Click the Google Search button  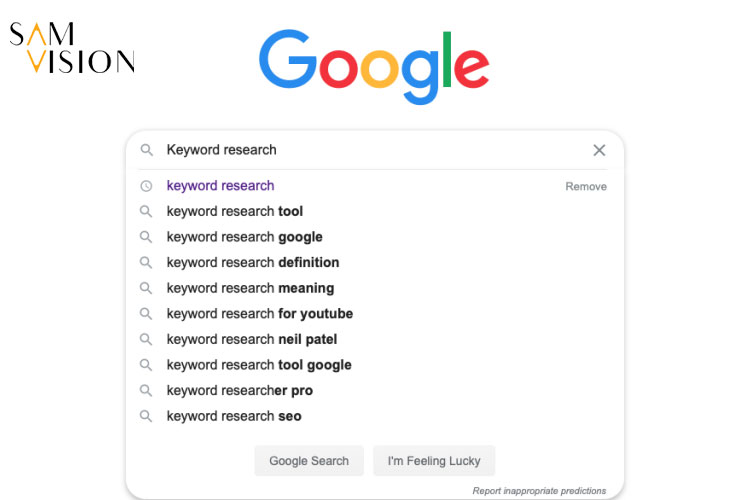309,461
